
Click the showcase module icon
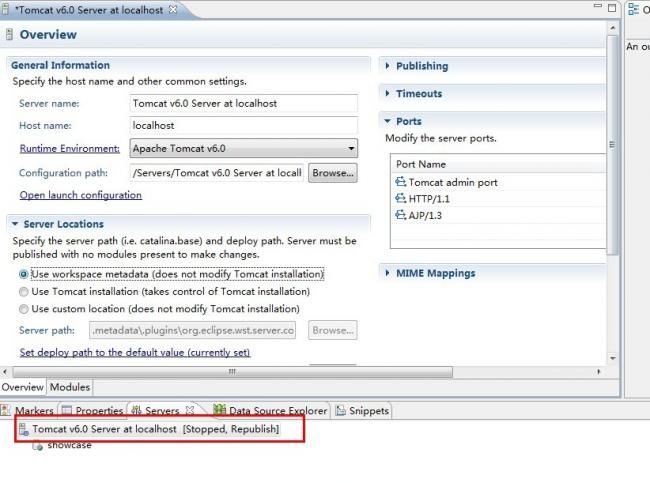[38, 446]
